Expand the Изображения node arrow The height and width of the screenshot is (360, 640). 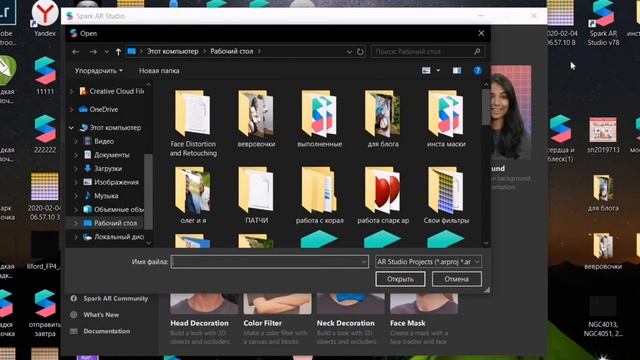coord(76,182)
